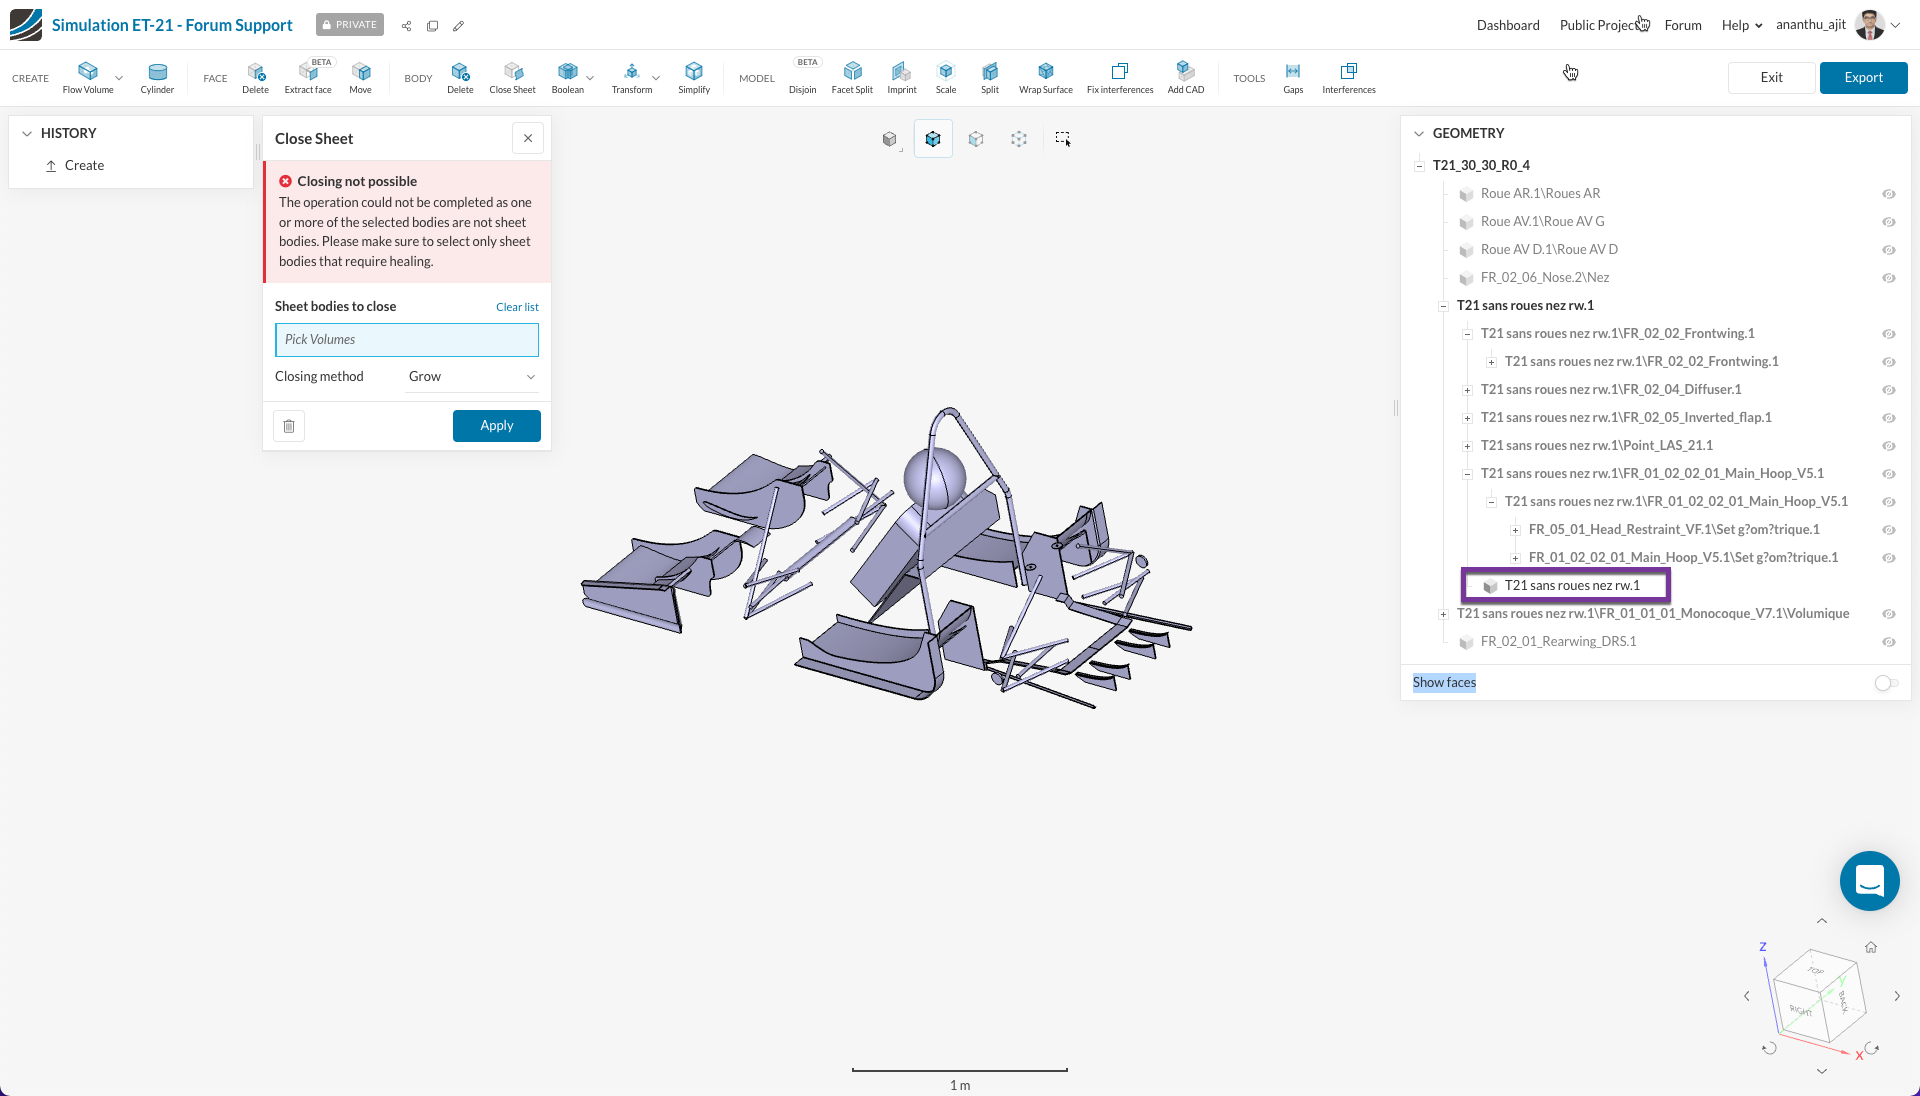Image resolution: width=1920 pixels, height=1096 pixels.
Task: Hide the FR_02_01_Rearwing_DRS.1 body
Action: 1890,642
